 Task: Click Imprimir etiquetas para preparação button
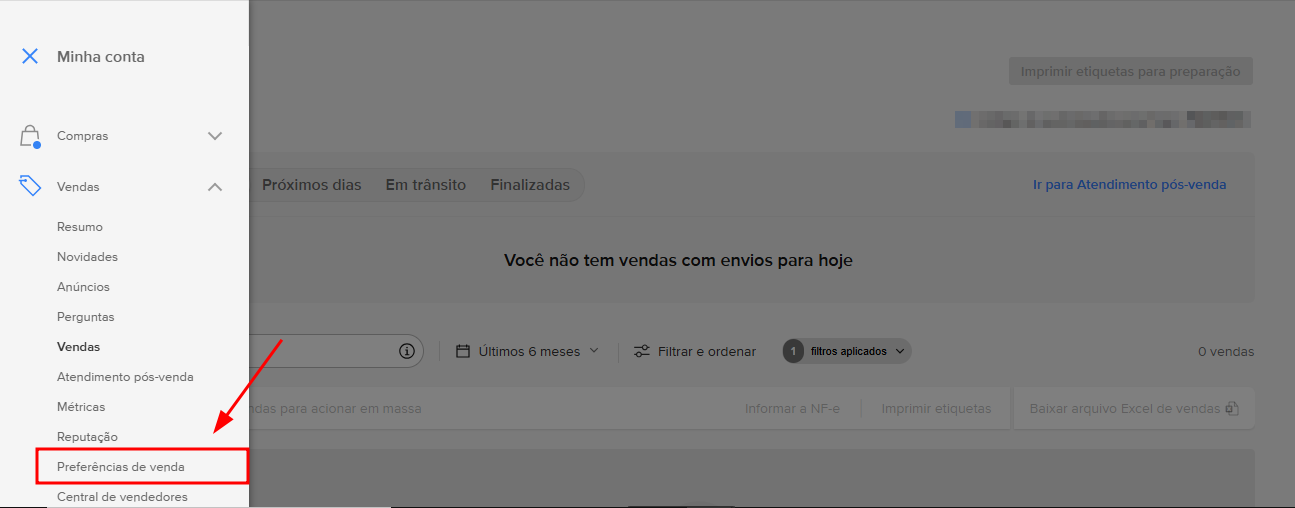1130,72
